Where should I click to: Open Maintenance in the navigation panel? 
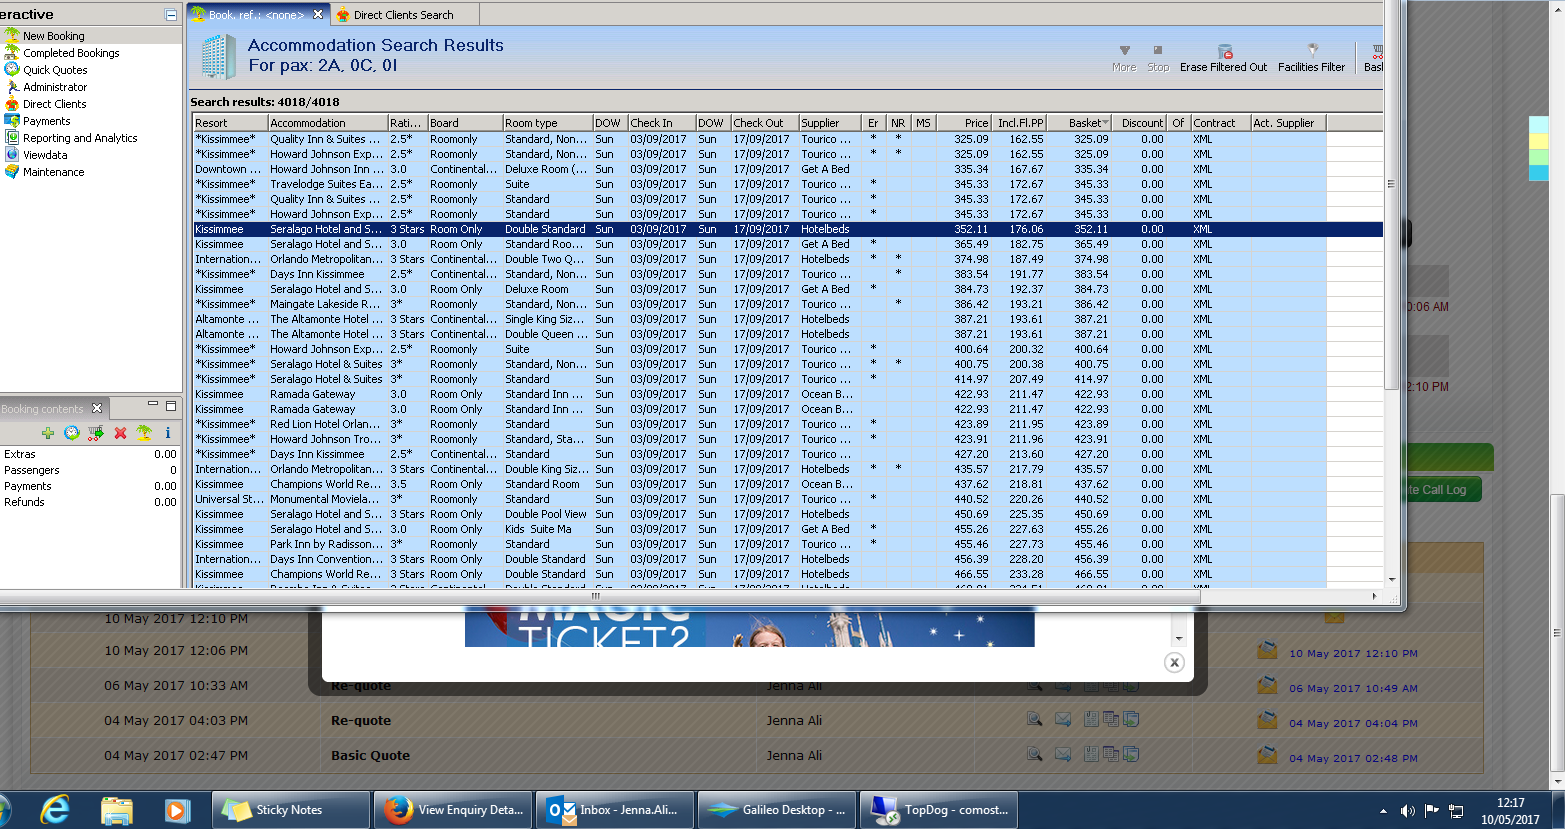point(54,172)
